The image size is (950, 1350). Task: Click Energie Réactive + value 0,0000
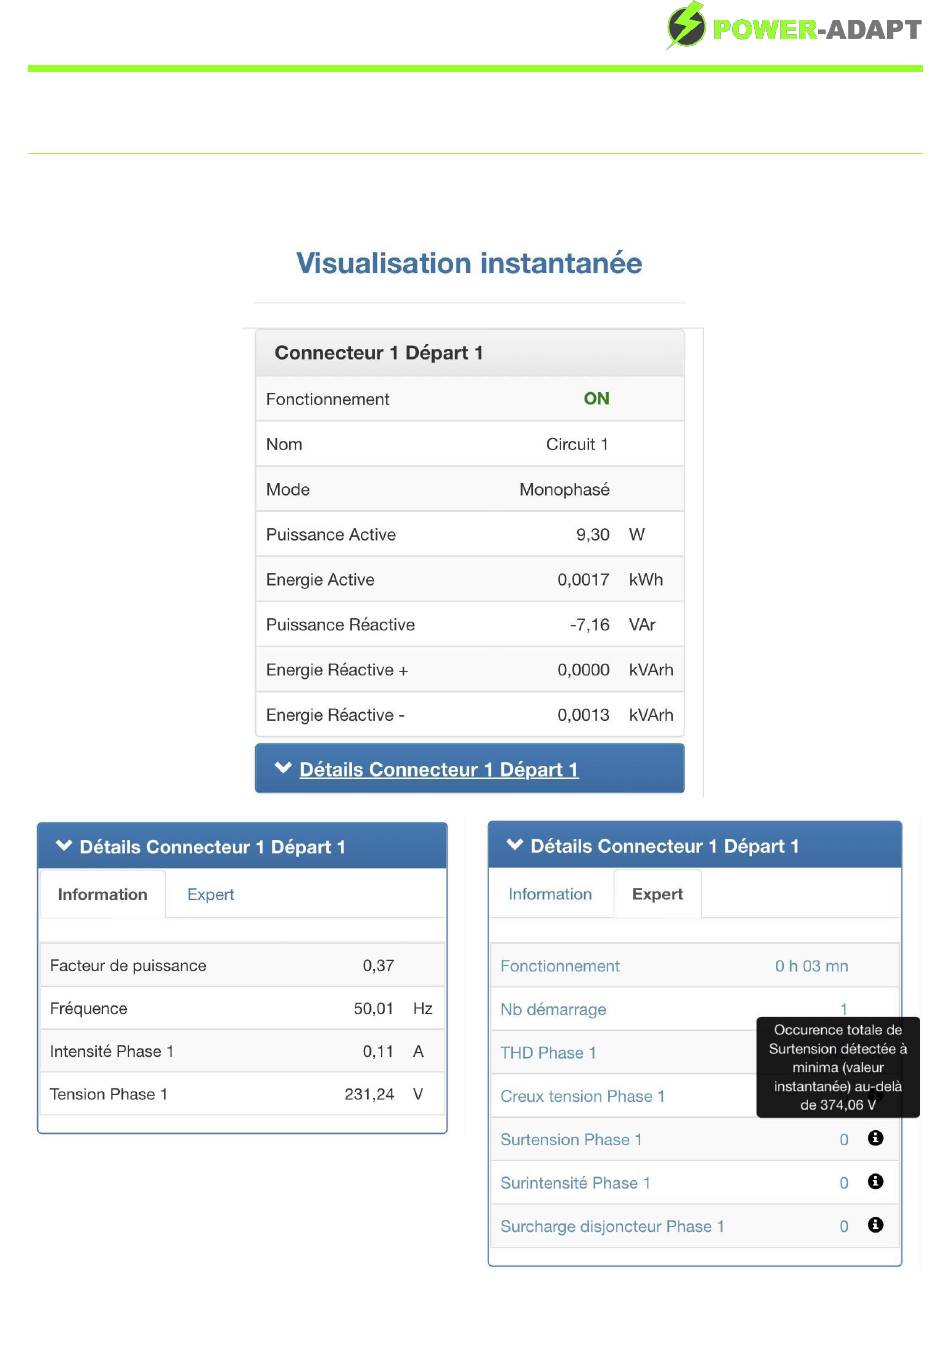(584, 670)
